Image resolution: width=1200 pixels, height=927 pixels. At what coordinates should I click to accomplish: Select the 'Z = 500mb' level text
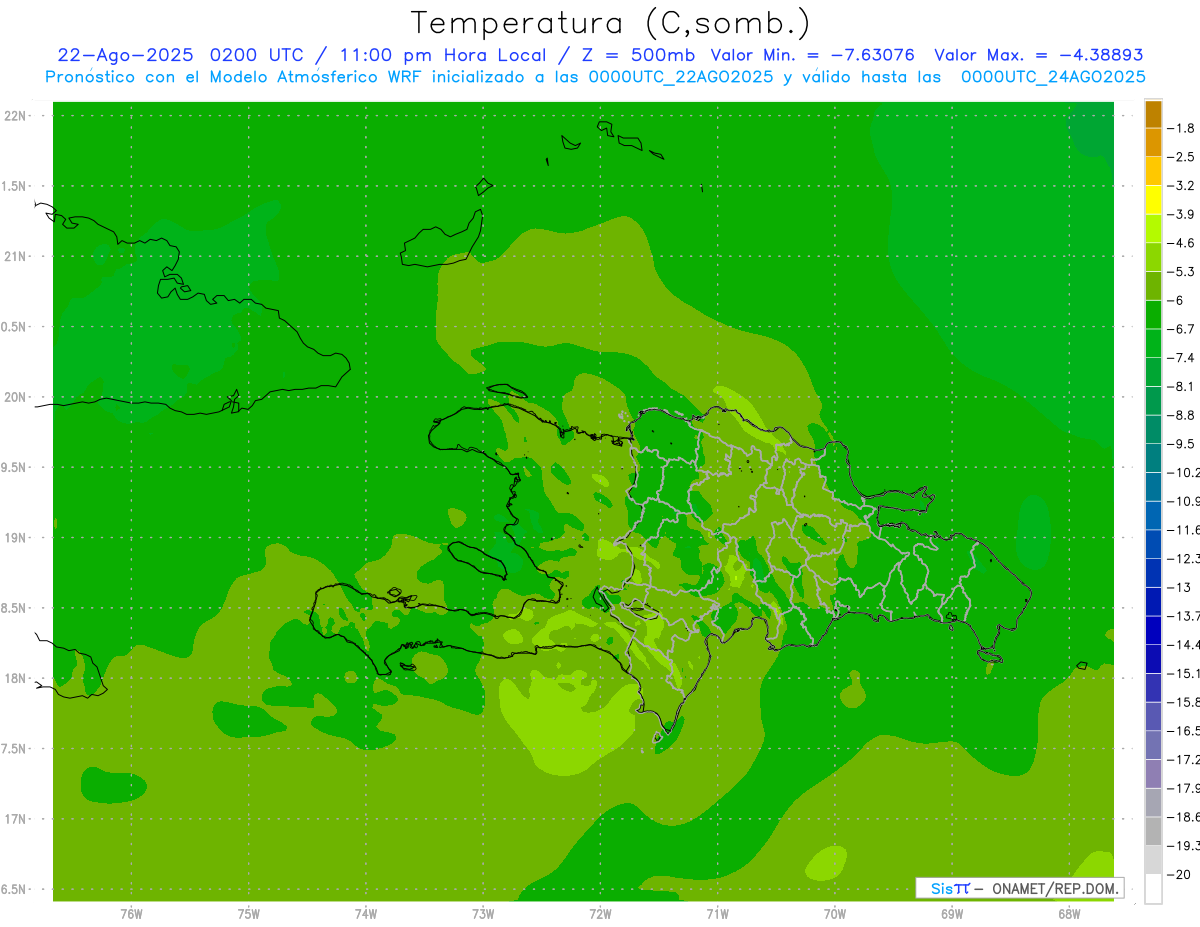point(637,55)
